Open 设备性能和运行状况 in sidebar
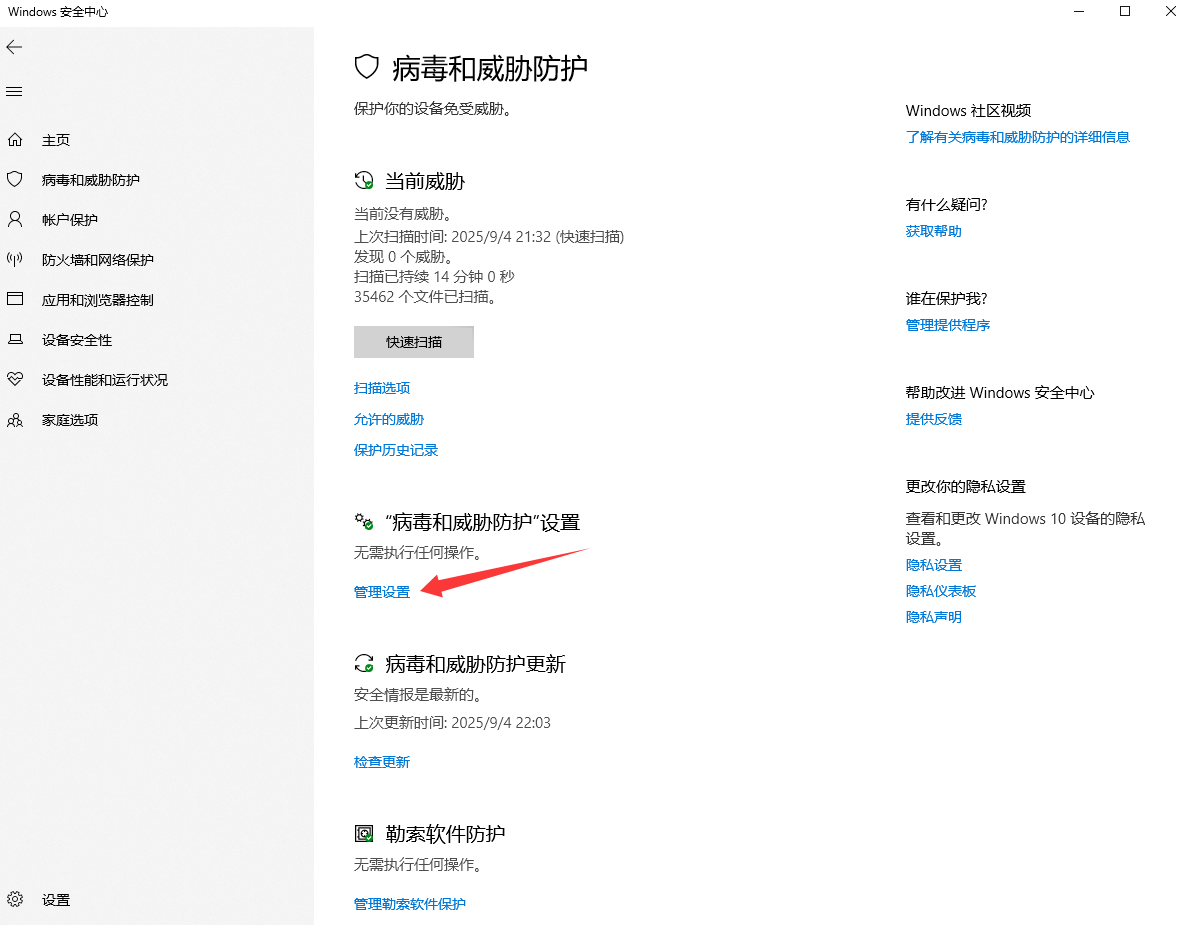1181x925 pixels. pyautogui.click(x=104, y=380)
